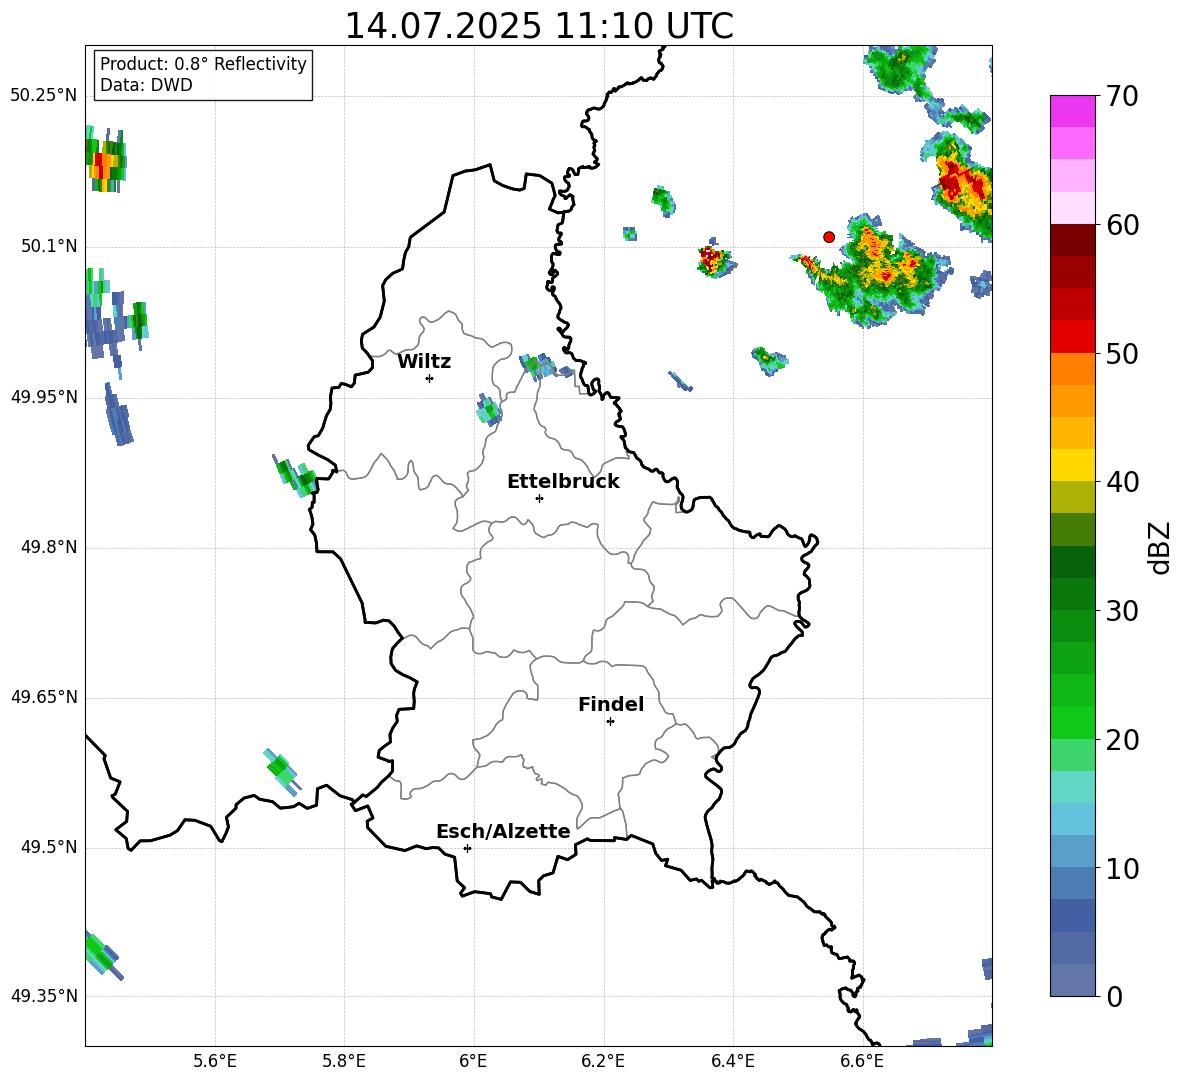Click the 49.65°N latitude label
This screenshot has width=1184, height=1081.
coord(44,697)
